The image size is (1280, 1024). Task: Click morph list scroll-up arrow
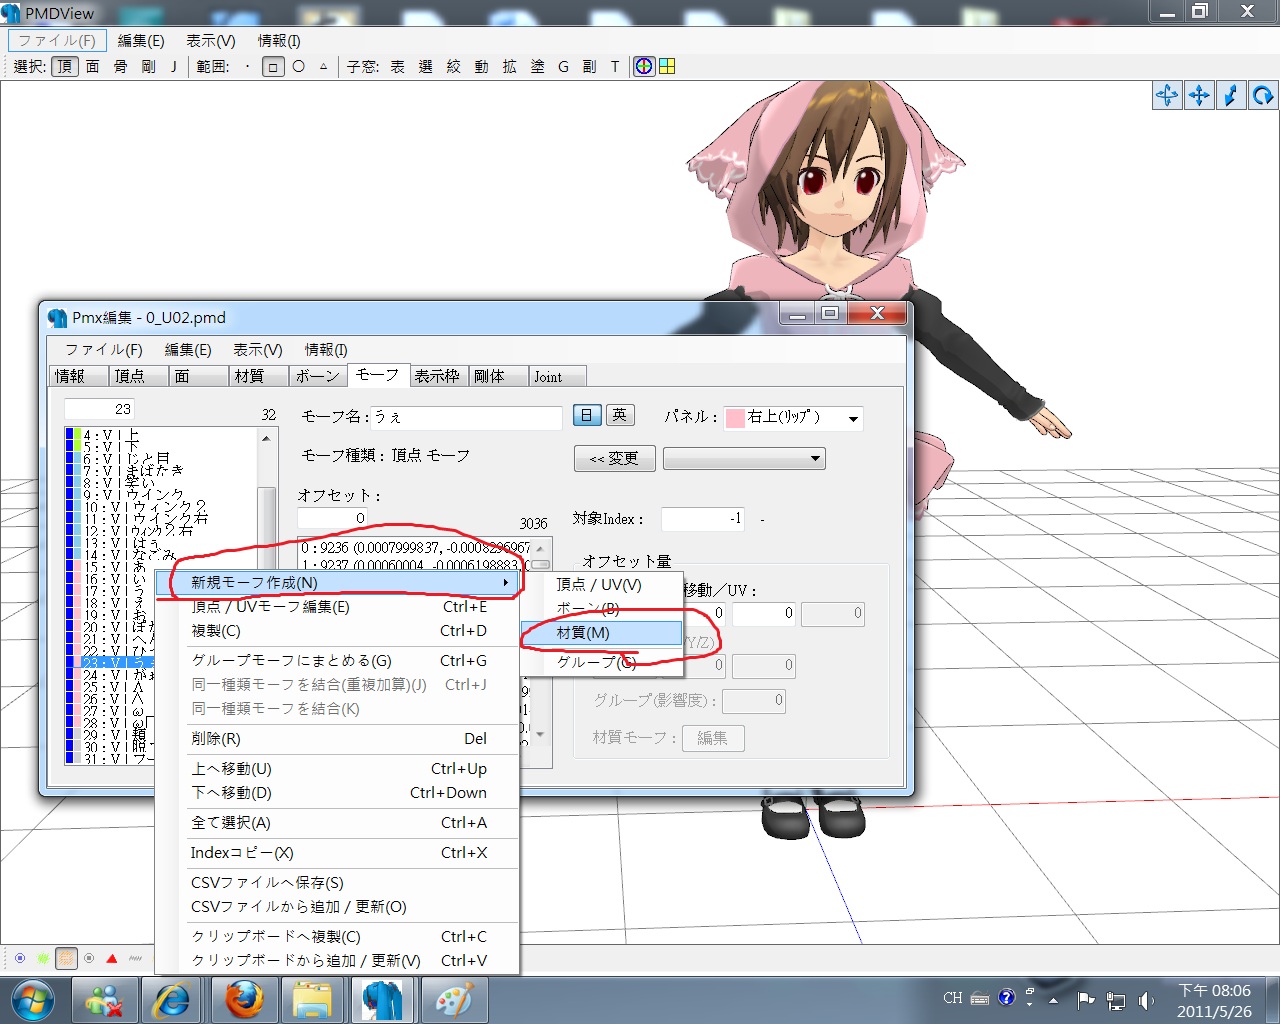pos(266,438)
